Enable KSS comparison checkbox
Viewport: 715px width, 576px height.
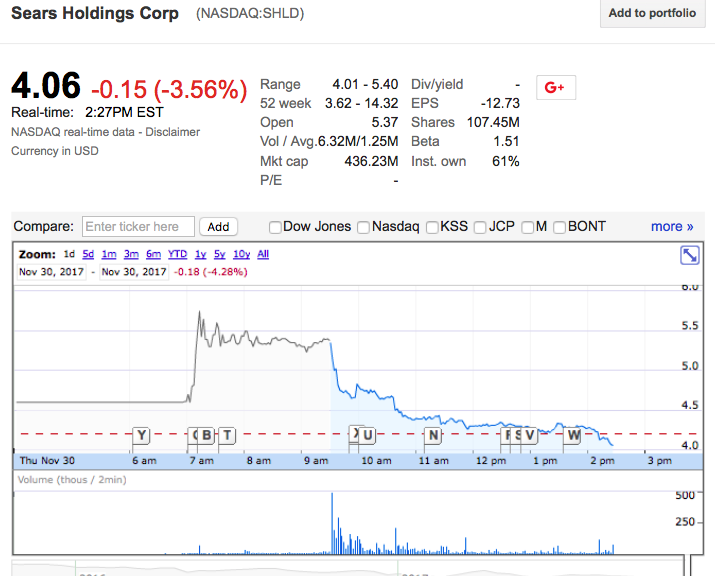pyautogui.click(x=432, y=227)
